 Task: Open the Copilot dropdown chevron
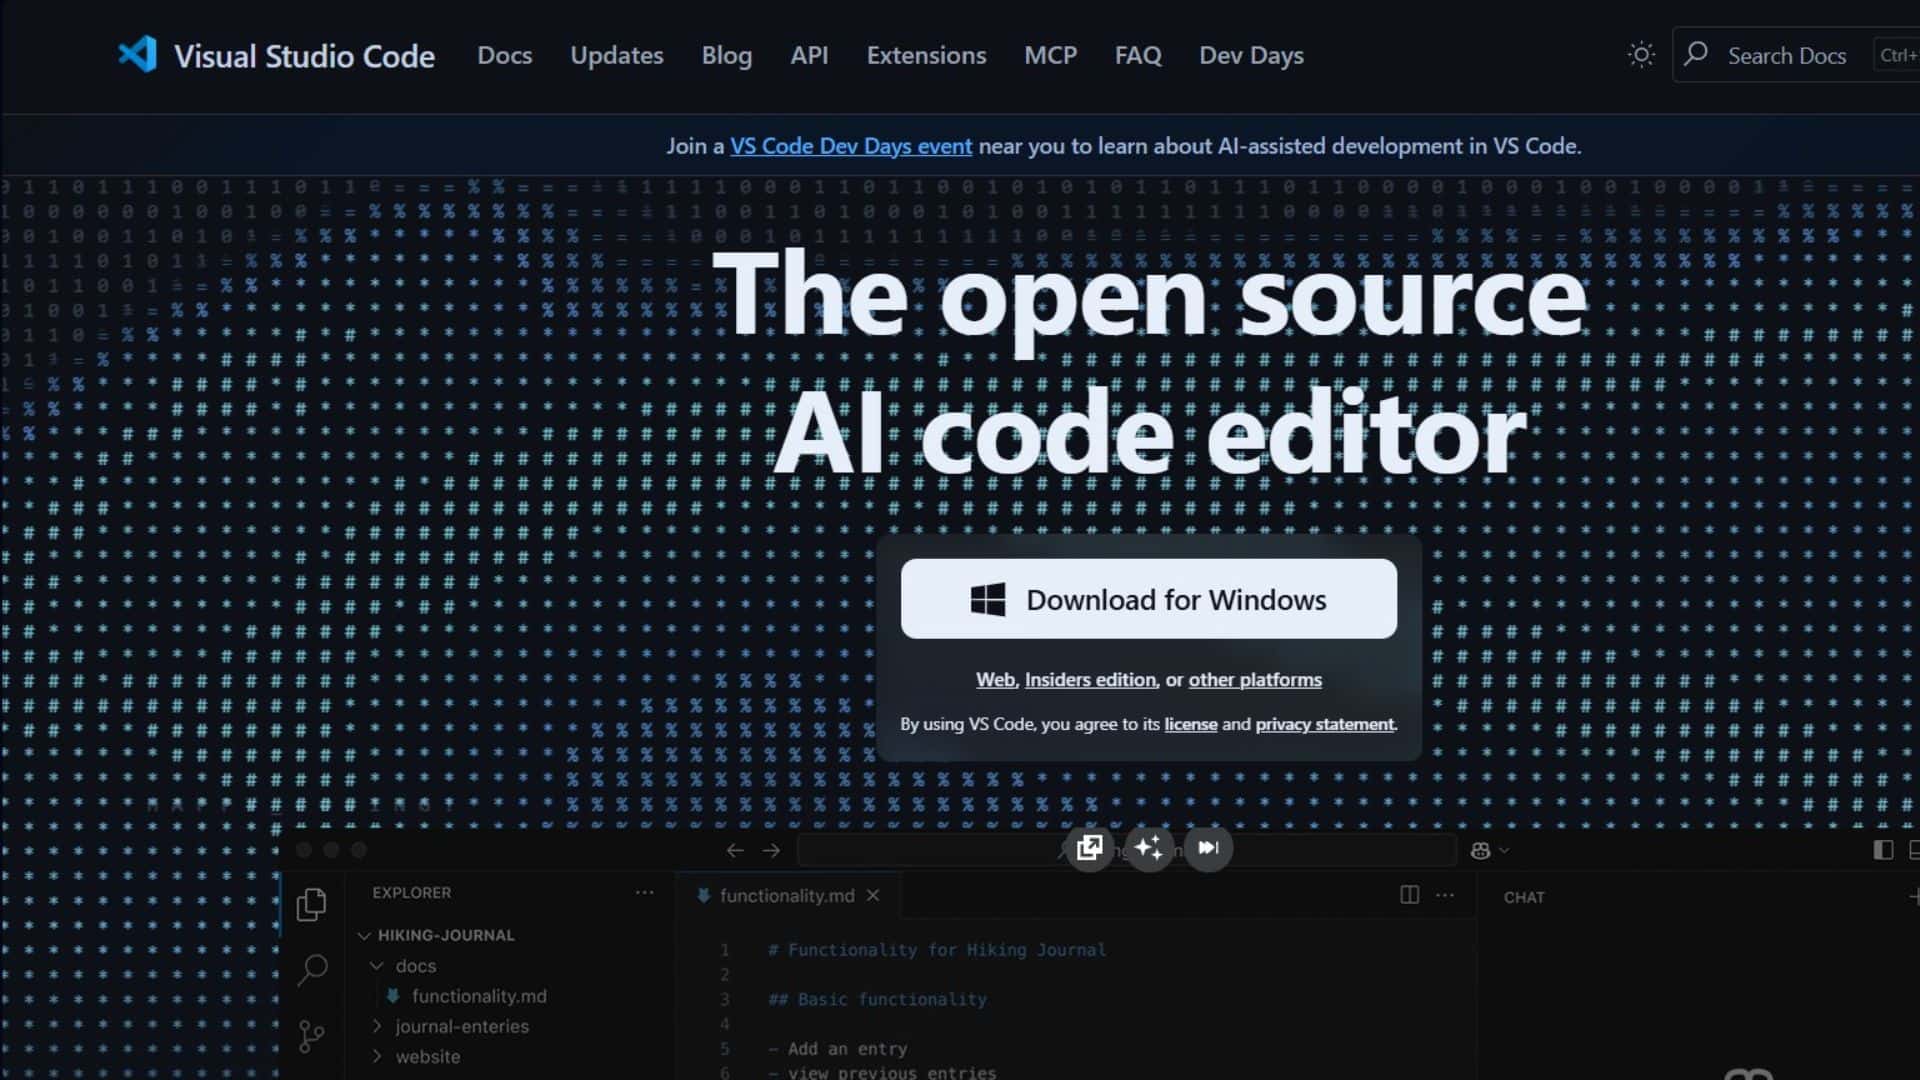[x=1504, y=851]
